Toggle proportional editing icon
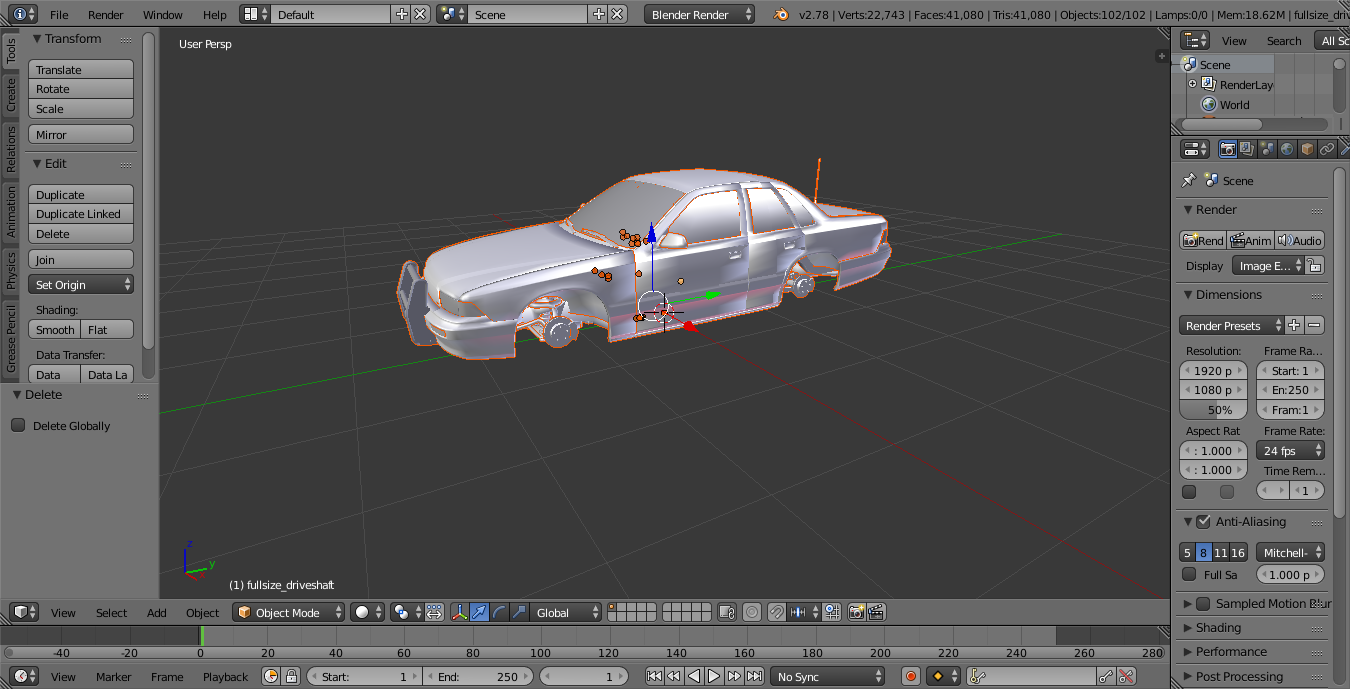Image resolution: width=1350 pixels, height=689 pixels. click(752, 612)
